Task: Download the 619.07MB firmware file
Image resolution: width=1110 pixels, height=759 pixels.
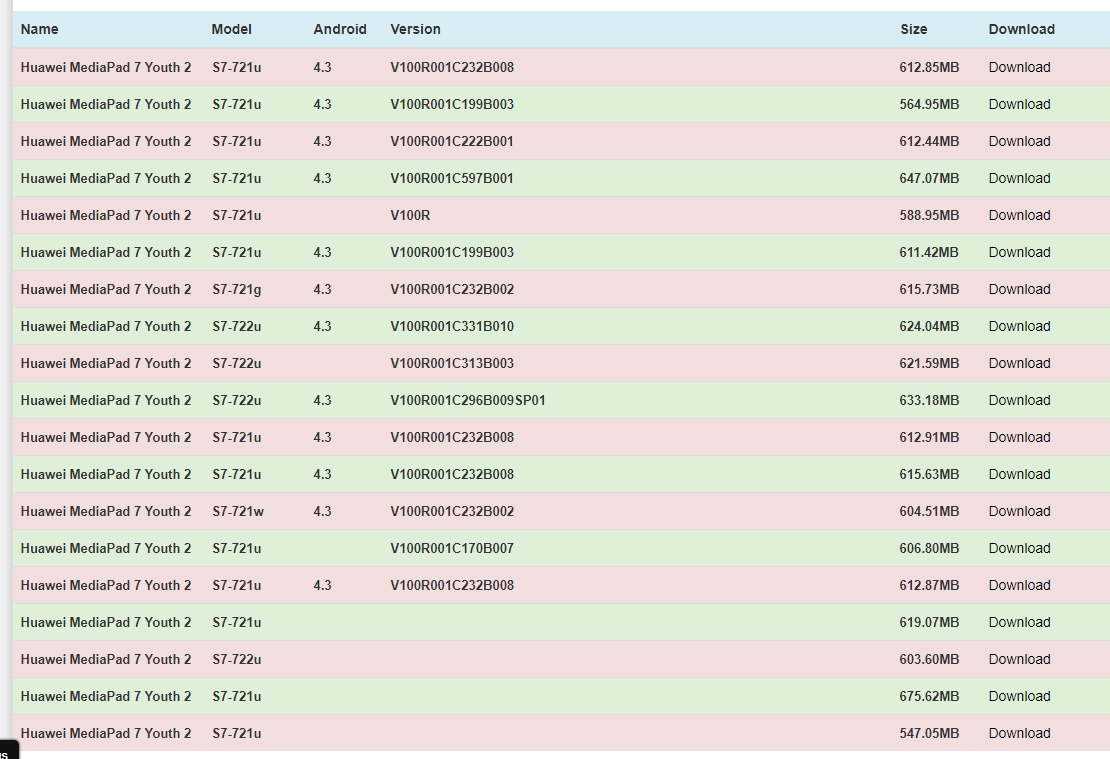Action: point(1019,622)
